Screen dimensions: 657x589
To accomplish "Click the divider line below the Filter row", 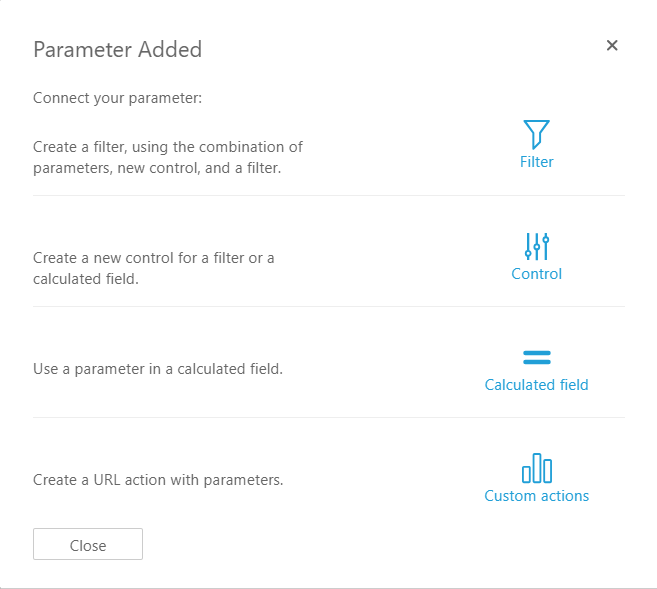I will (x=328, y=195).
